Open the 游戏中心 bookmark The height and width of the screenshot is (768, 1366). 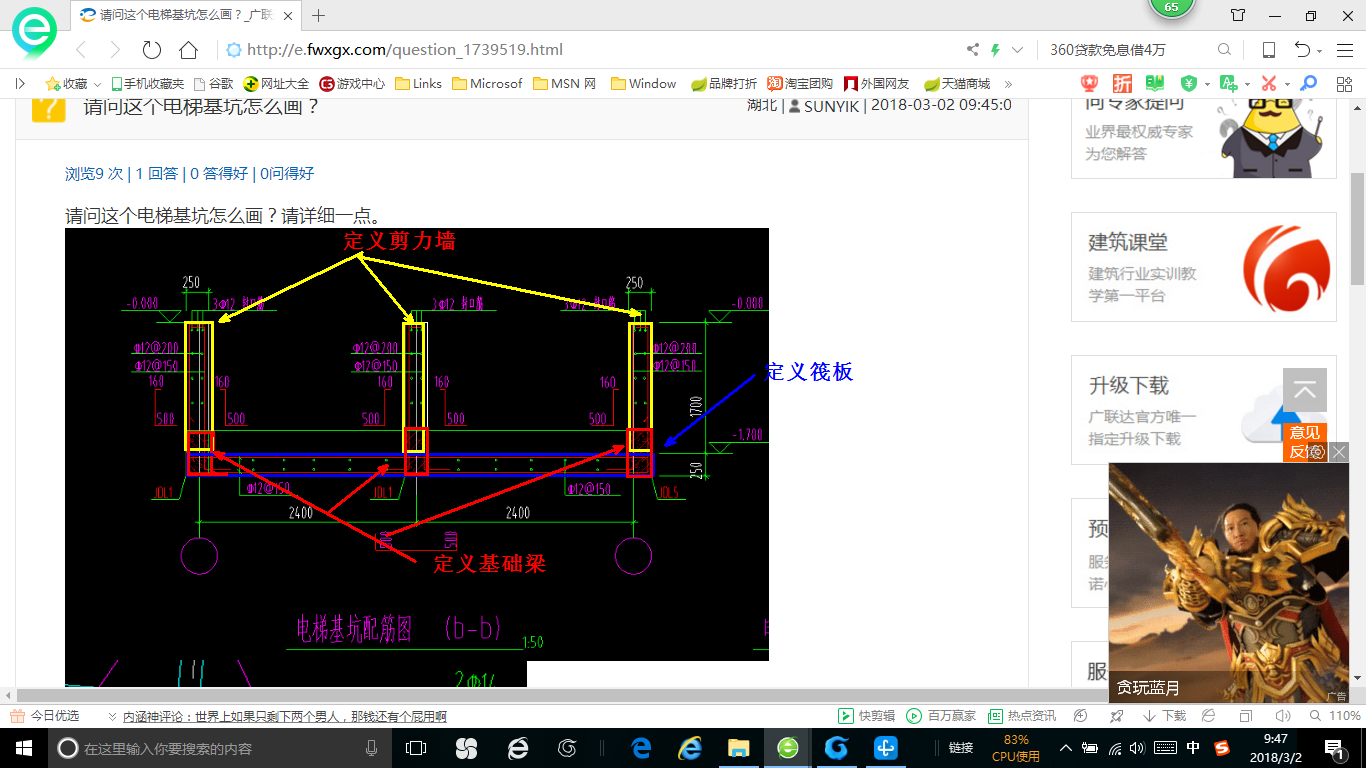point(352,84)
